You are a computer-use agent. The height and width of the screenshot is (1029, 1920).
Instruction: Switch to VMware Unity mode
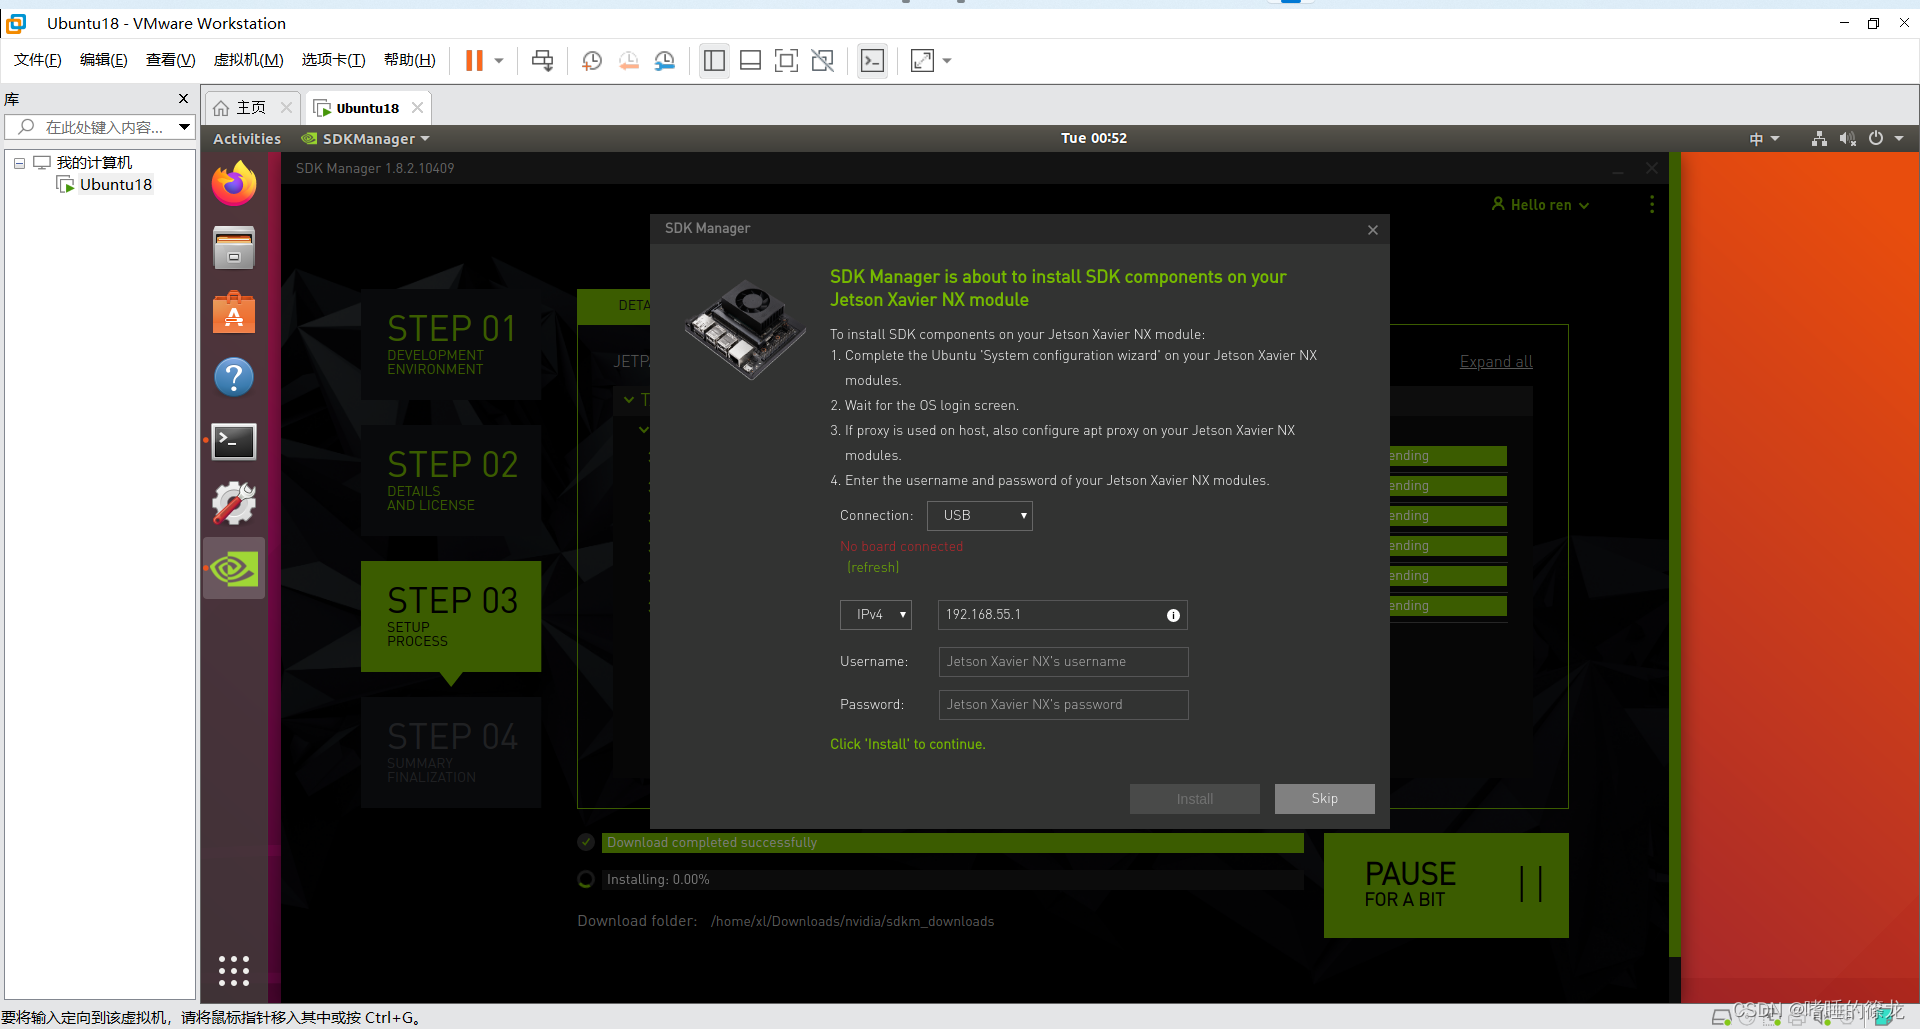point(822,61)
